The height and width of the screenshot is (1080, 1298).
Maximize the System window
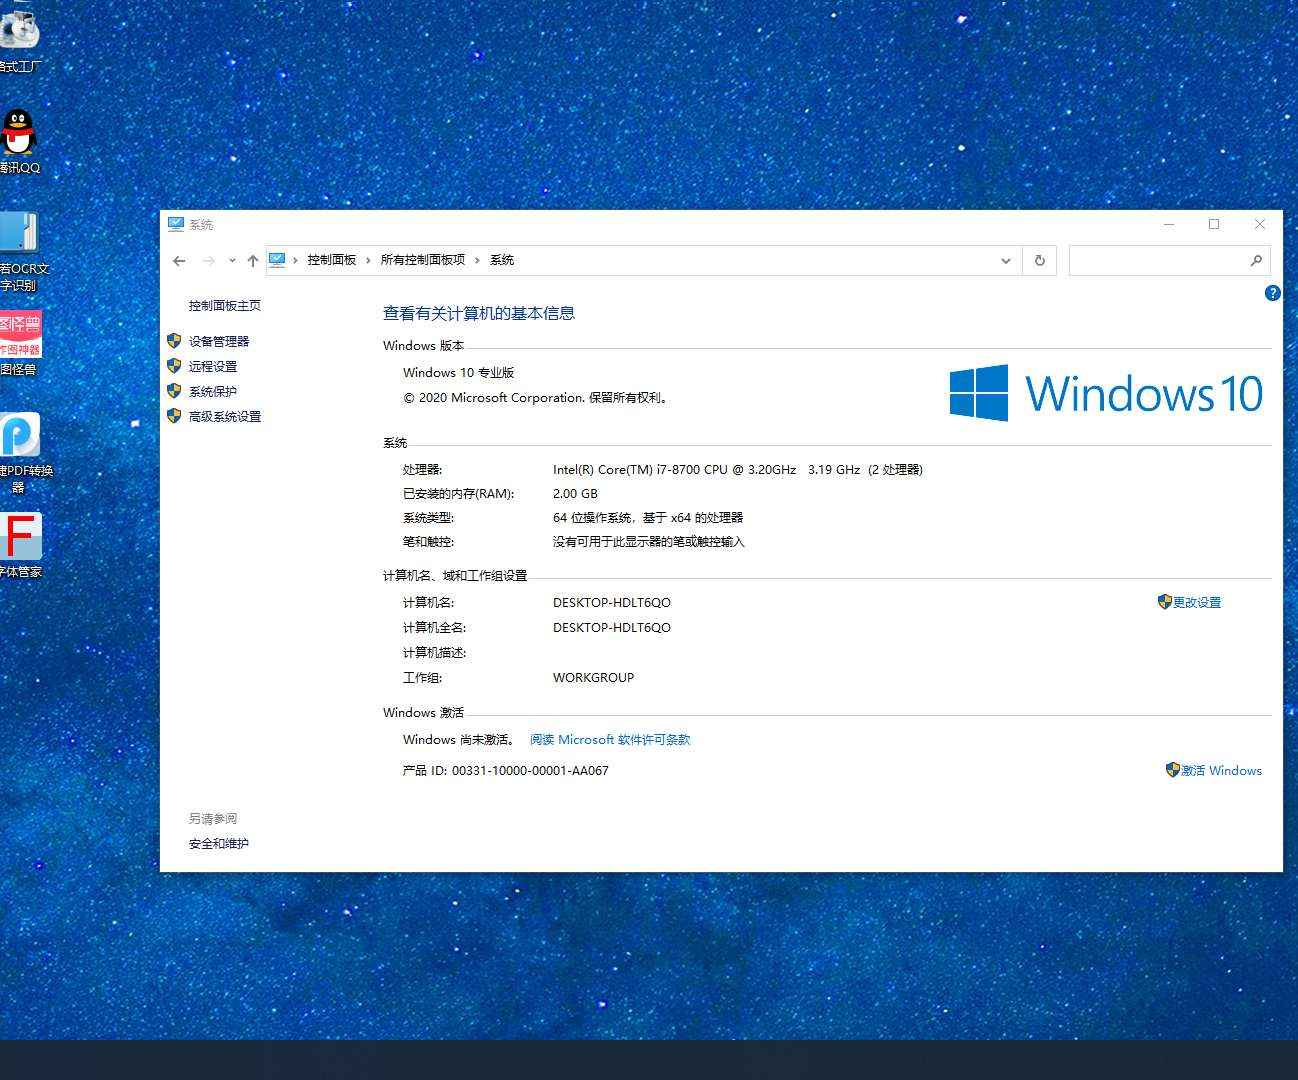tap(1214, 224)
